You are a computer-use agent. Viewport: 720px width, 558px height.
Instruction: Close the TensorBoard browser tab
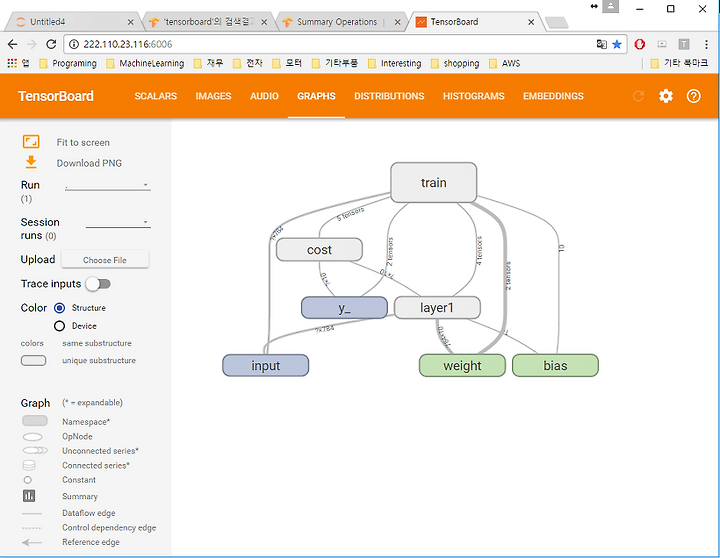click(x=531, y=22)
